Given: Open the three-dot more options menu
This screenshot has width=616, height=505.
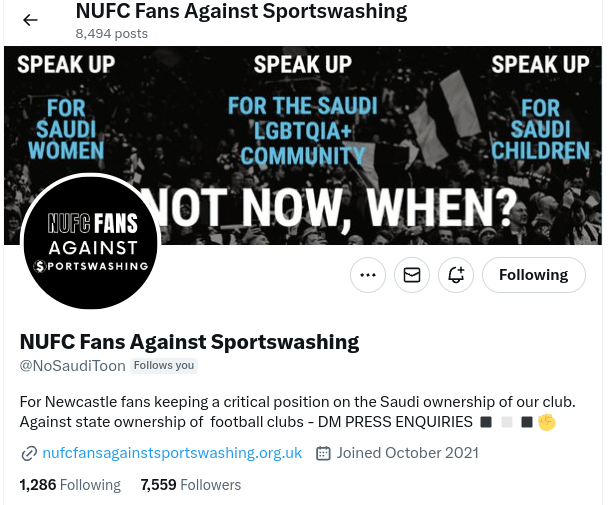Looking at the screenshot, I should tap(368, 275).
